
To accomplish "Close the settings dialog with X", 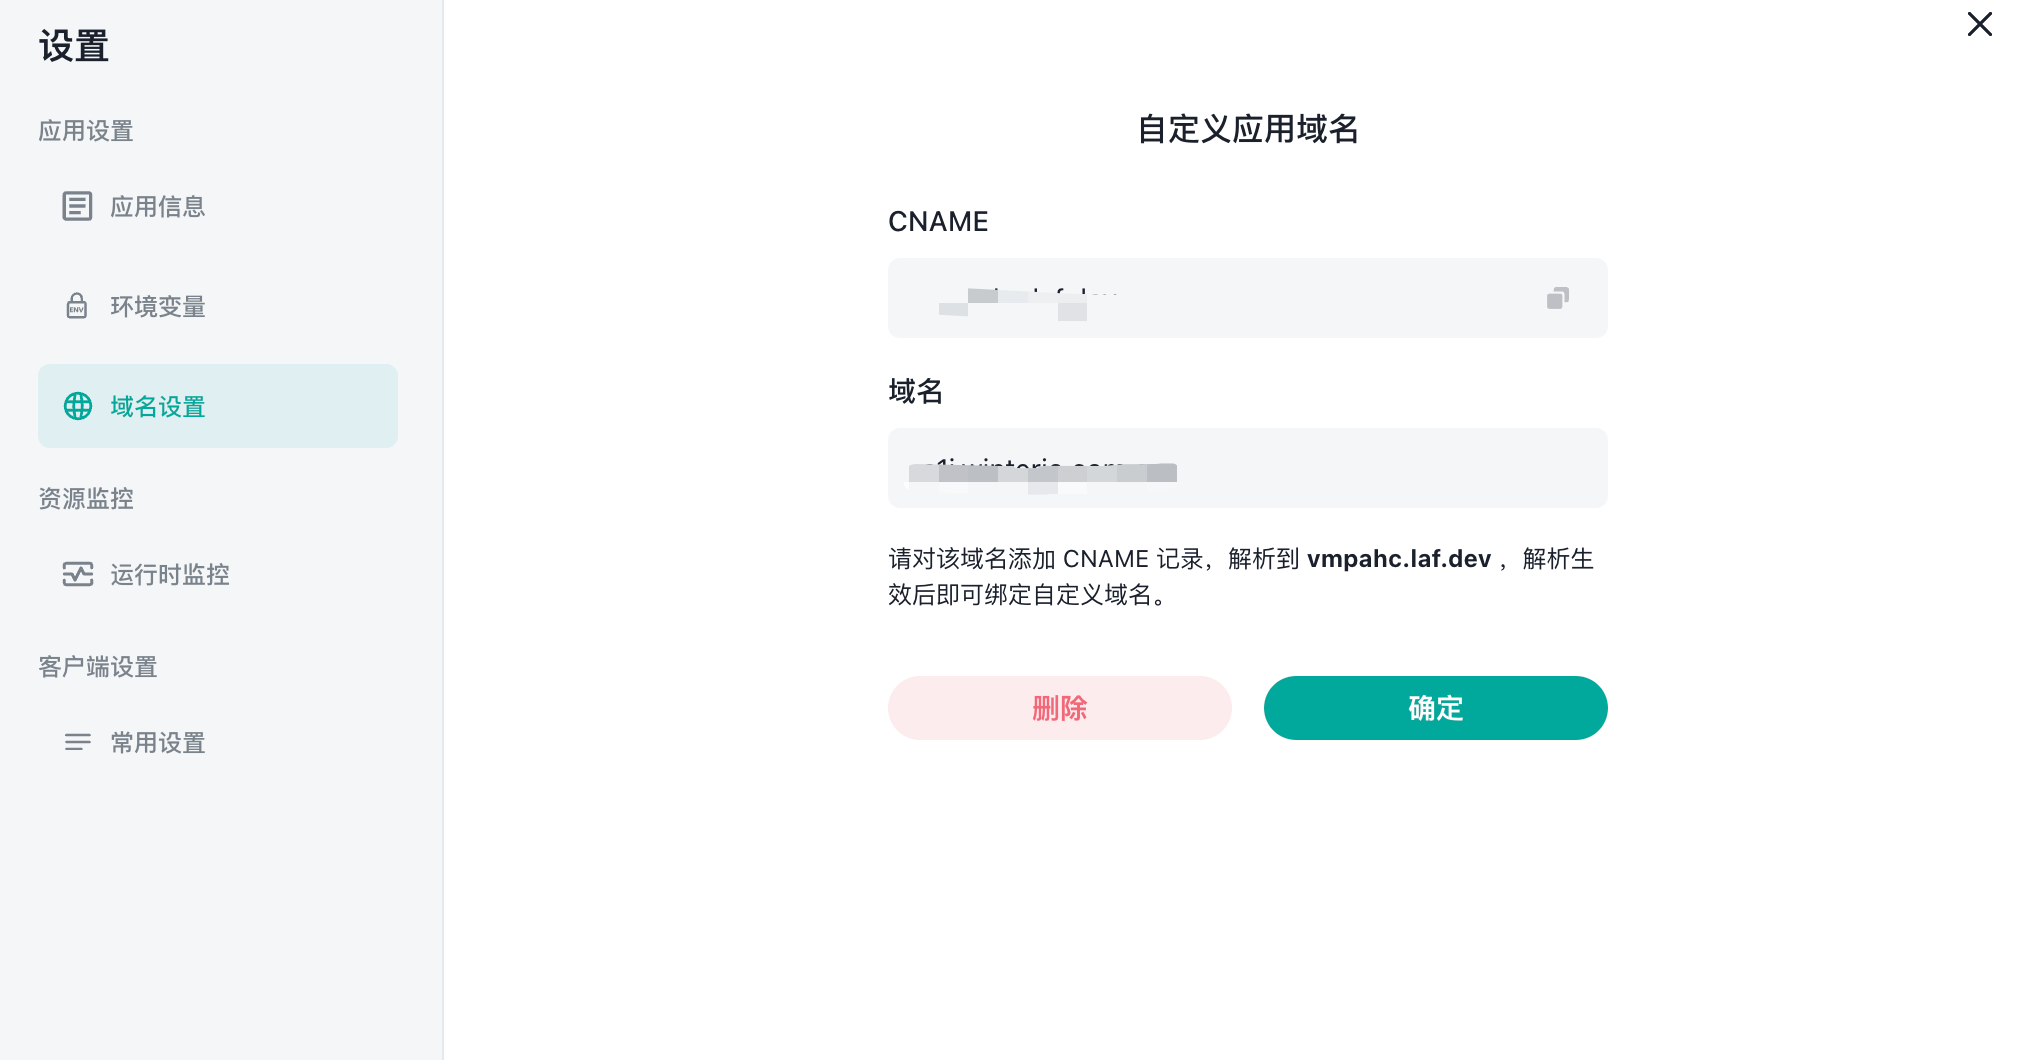I will click(1980, 24).
